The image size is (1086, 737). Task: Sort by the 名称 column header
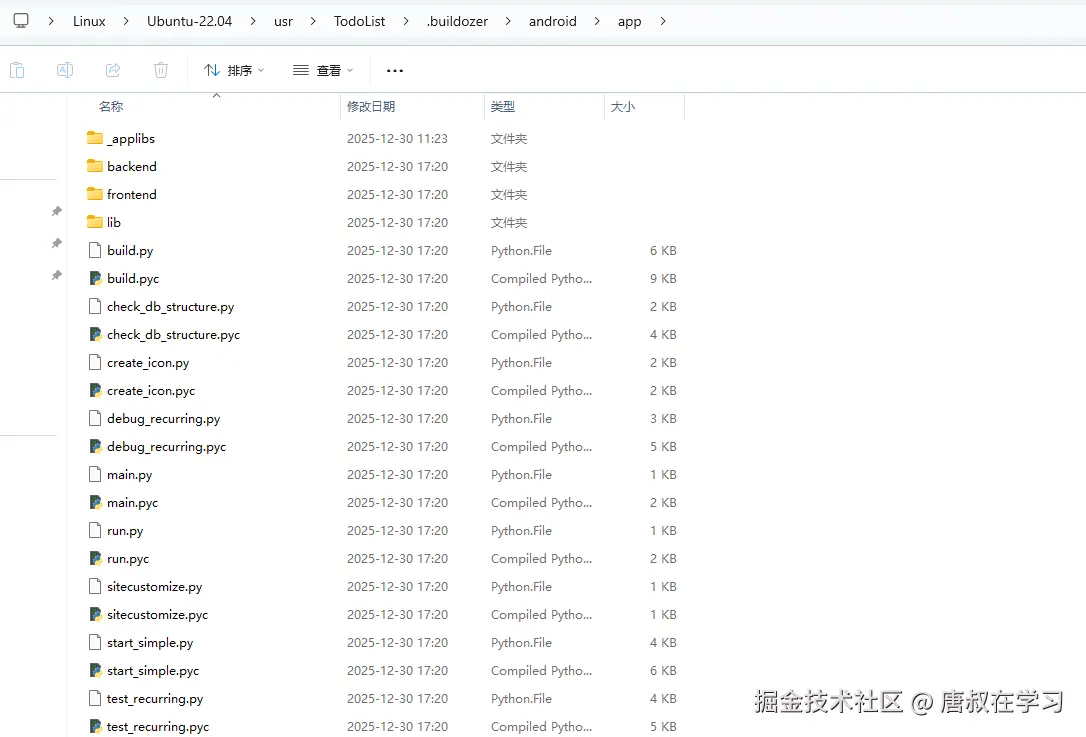111,106
